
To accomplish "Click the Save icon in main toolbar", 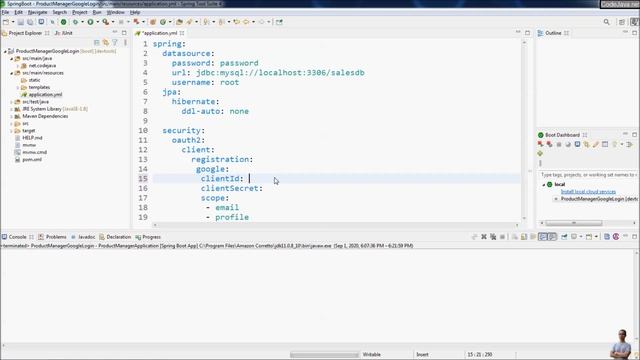I will 20,22.
